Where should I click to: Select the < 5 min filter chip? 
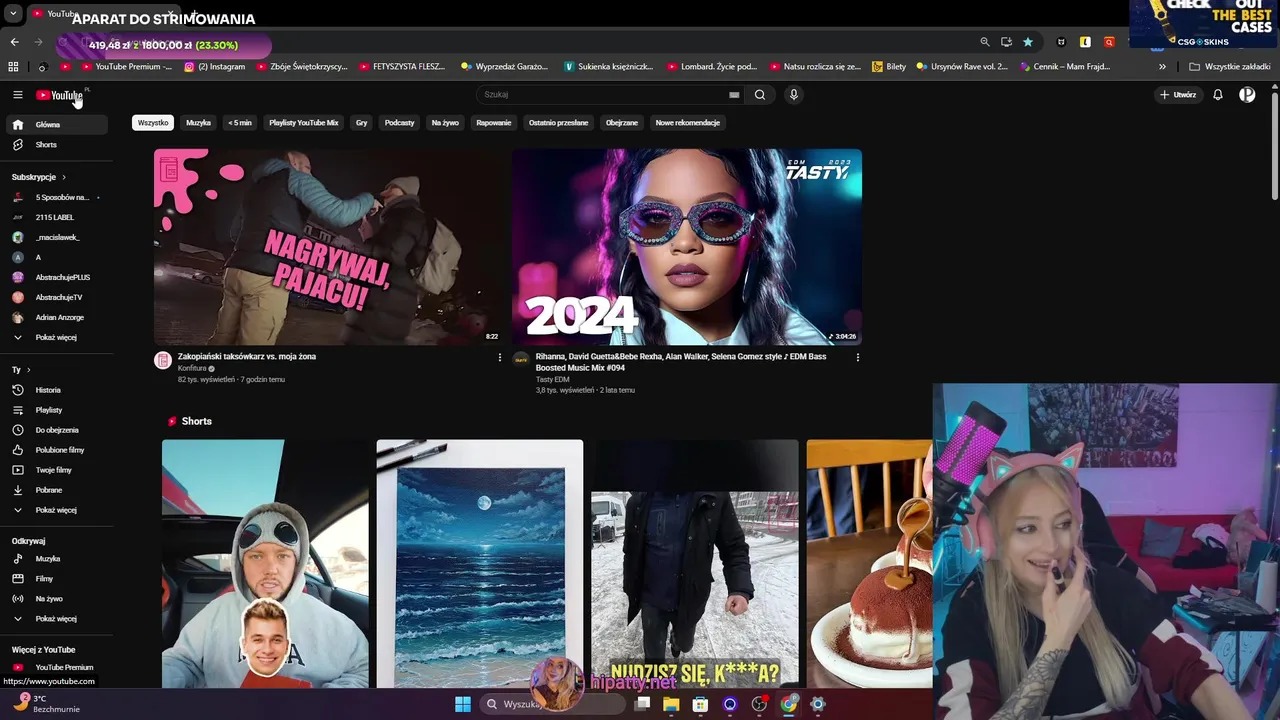(x=240, y=123)
